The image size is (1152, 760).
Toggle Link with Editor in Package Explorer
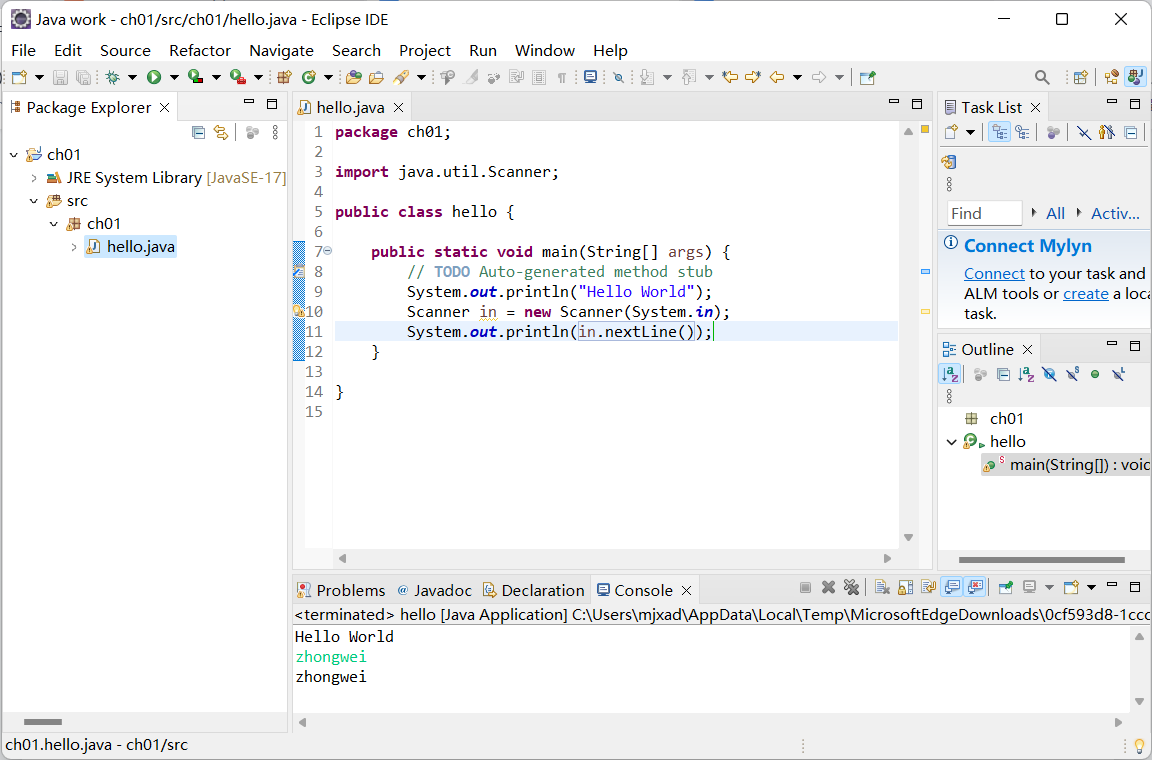(220, 132)
